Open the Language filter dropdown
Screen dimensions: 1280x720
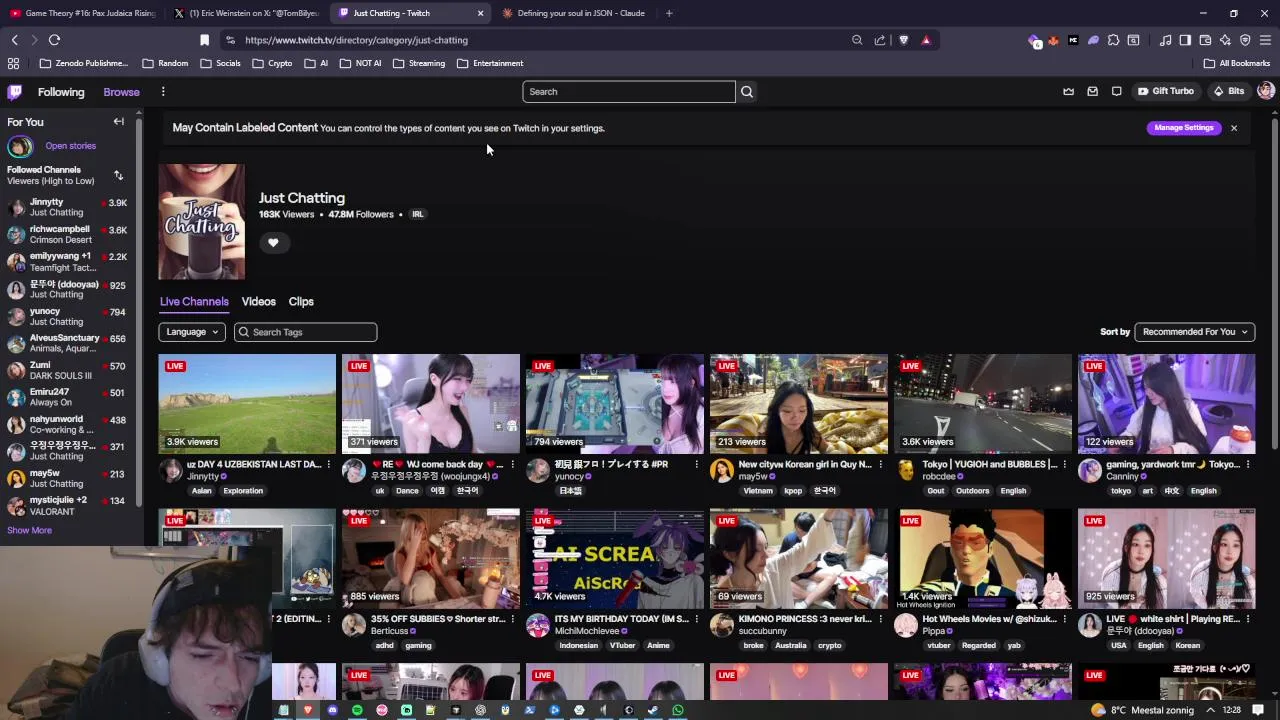[192, 332]
